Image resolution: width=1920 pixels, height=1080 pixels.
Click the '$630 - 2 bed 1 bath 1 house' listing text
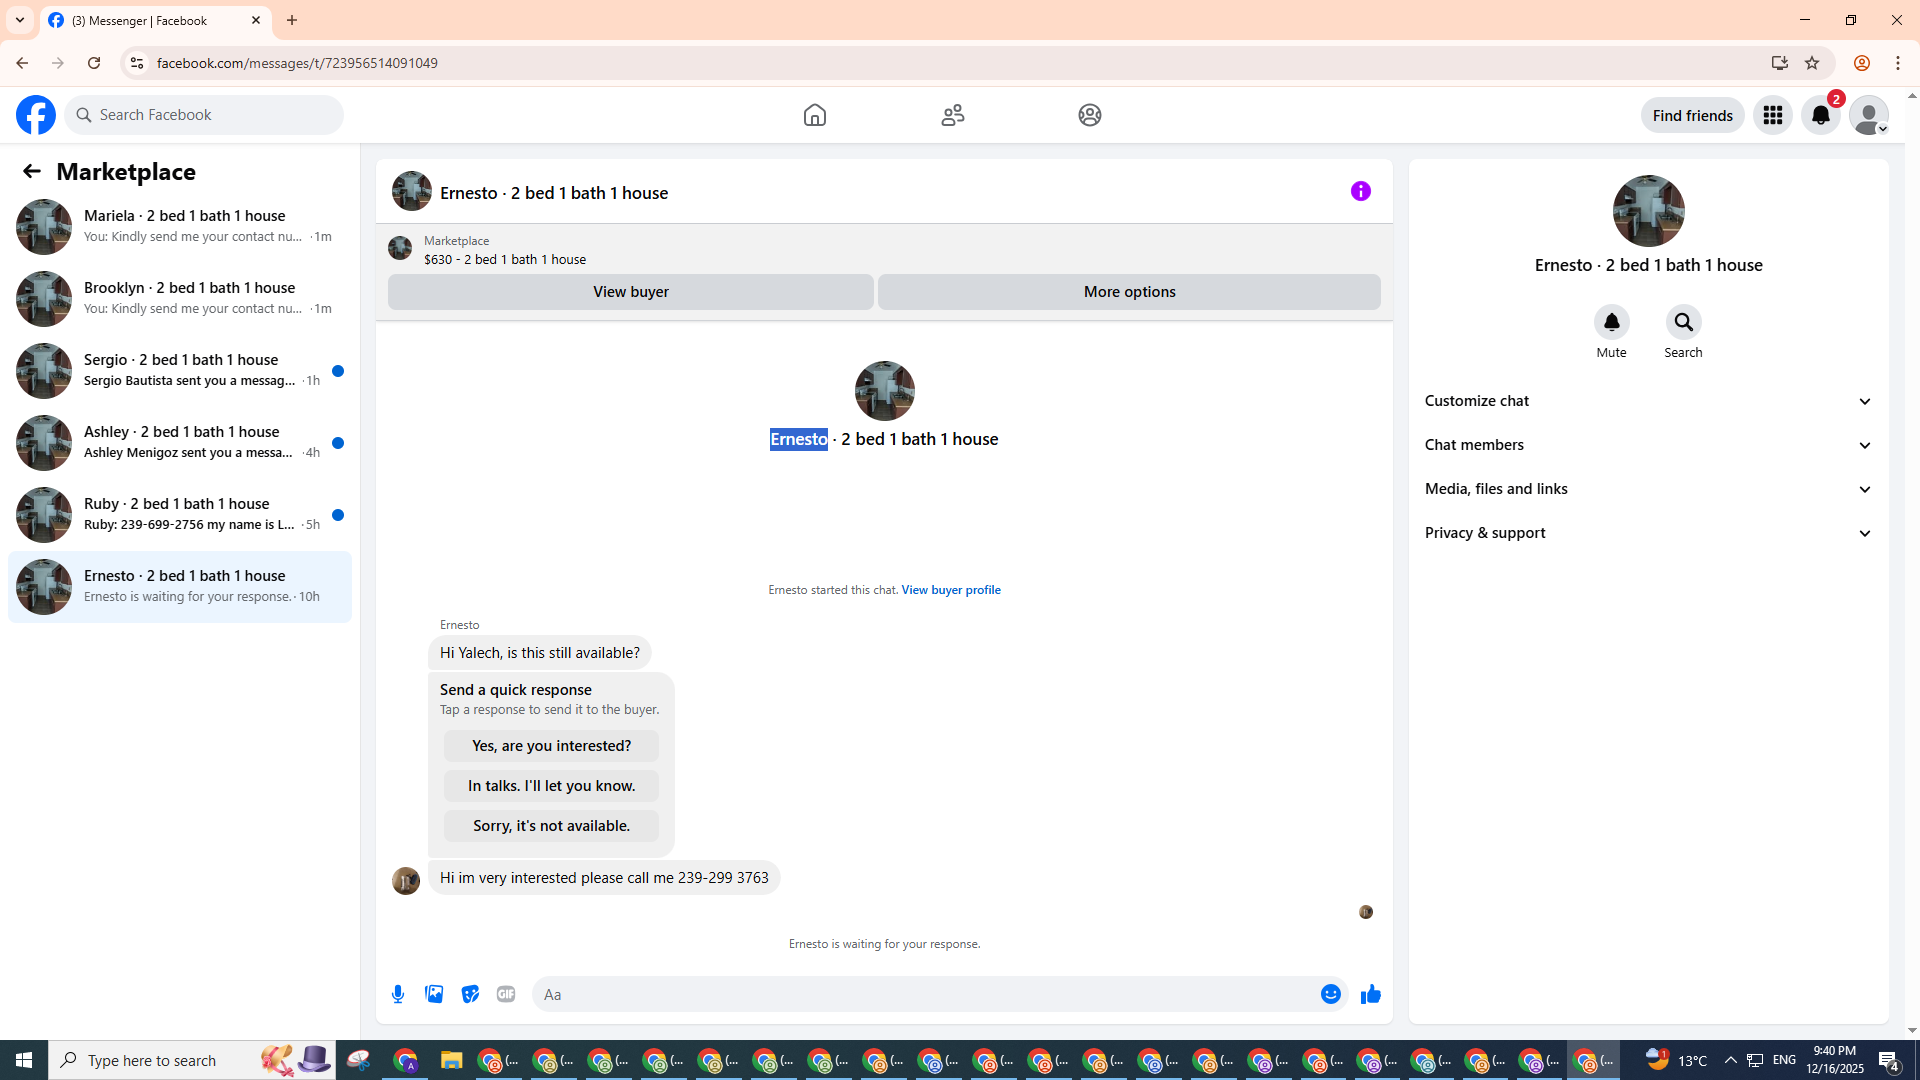click(x=505, y=260)
